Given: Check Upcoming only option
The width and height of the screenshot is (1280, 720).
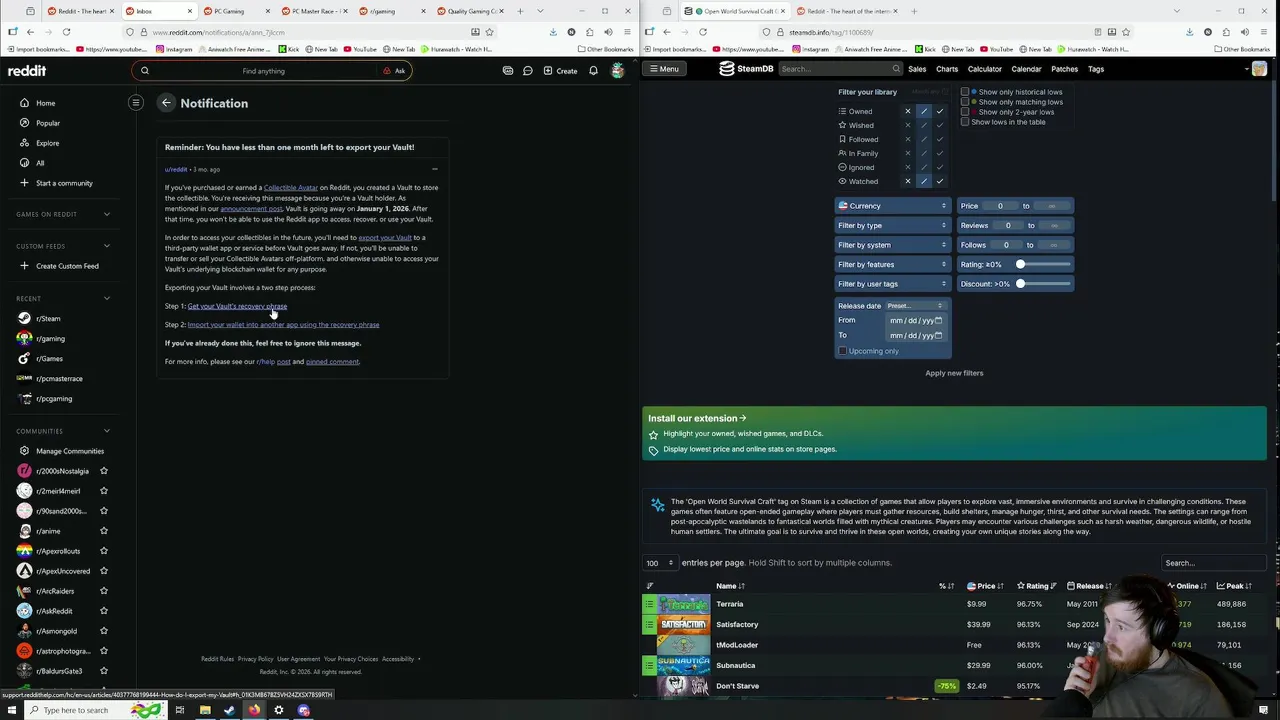Looking at the screenshot, I should [x=842, y=351].
